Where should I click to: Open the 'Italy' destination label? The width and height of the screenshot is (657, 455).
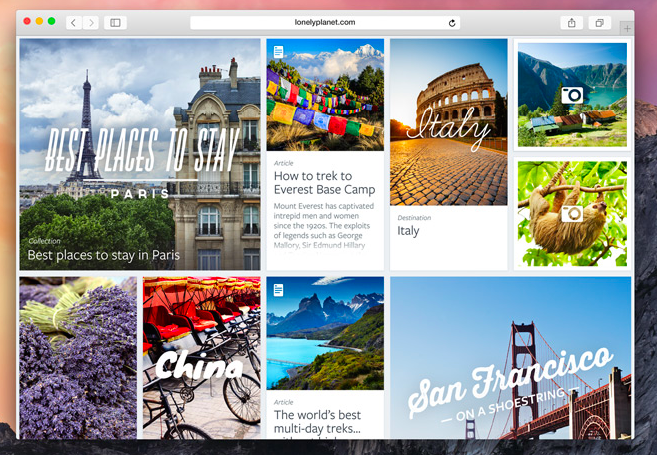click(408, 231)
